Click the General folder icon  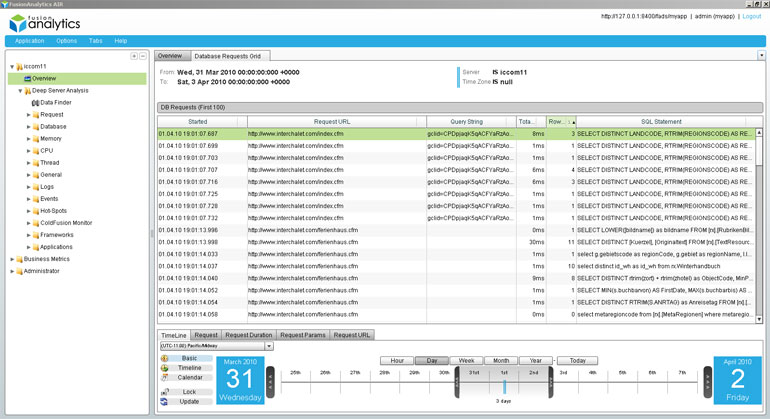coord(36,175)
